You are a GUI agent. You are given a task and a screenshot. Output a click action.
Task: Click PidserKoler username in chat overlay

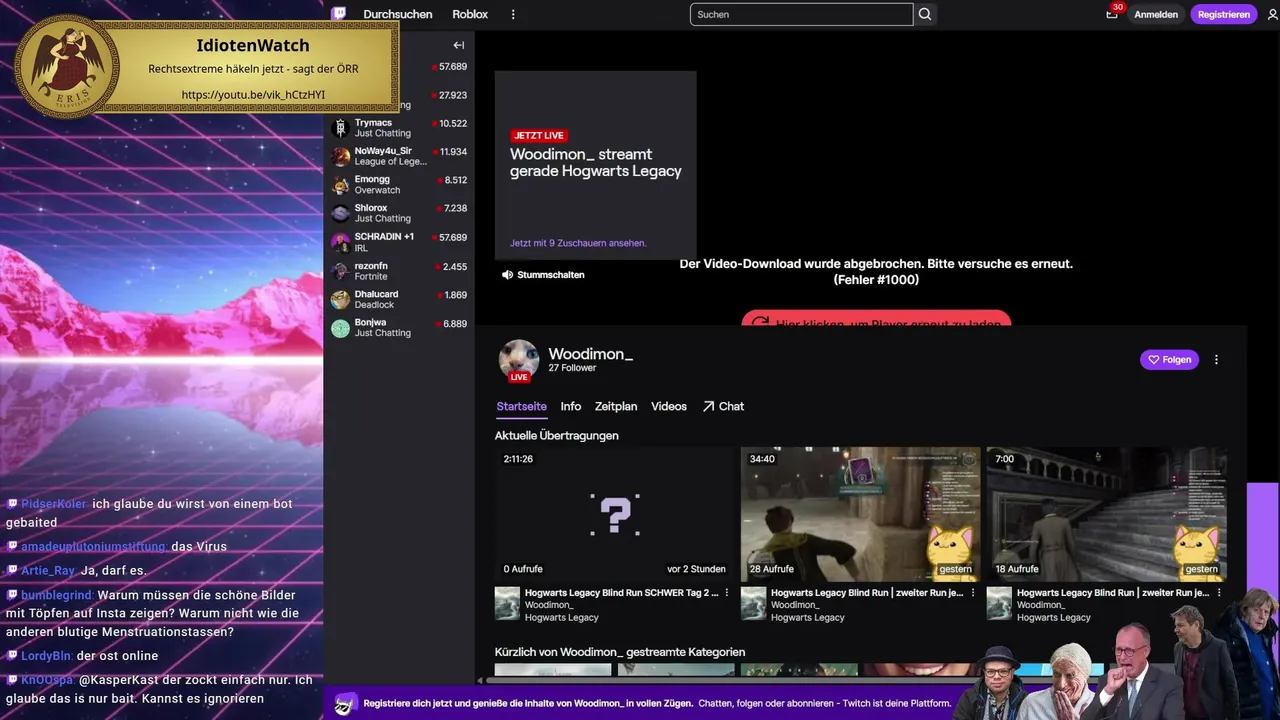(54, 504)
